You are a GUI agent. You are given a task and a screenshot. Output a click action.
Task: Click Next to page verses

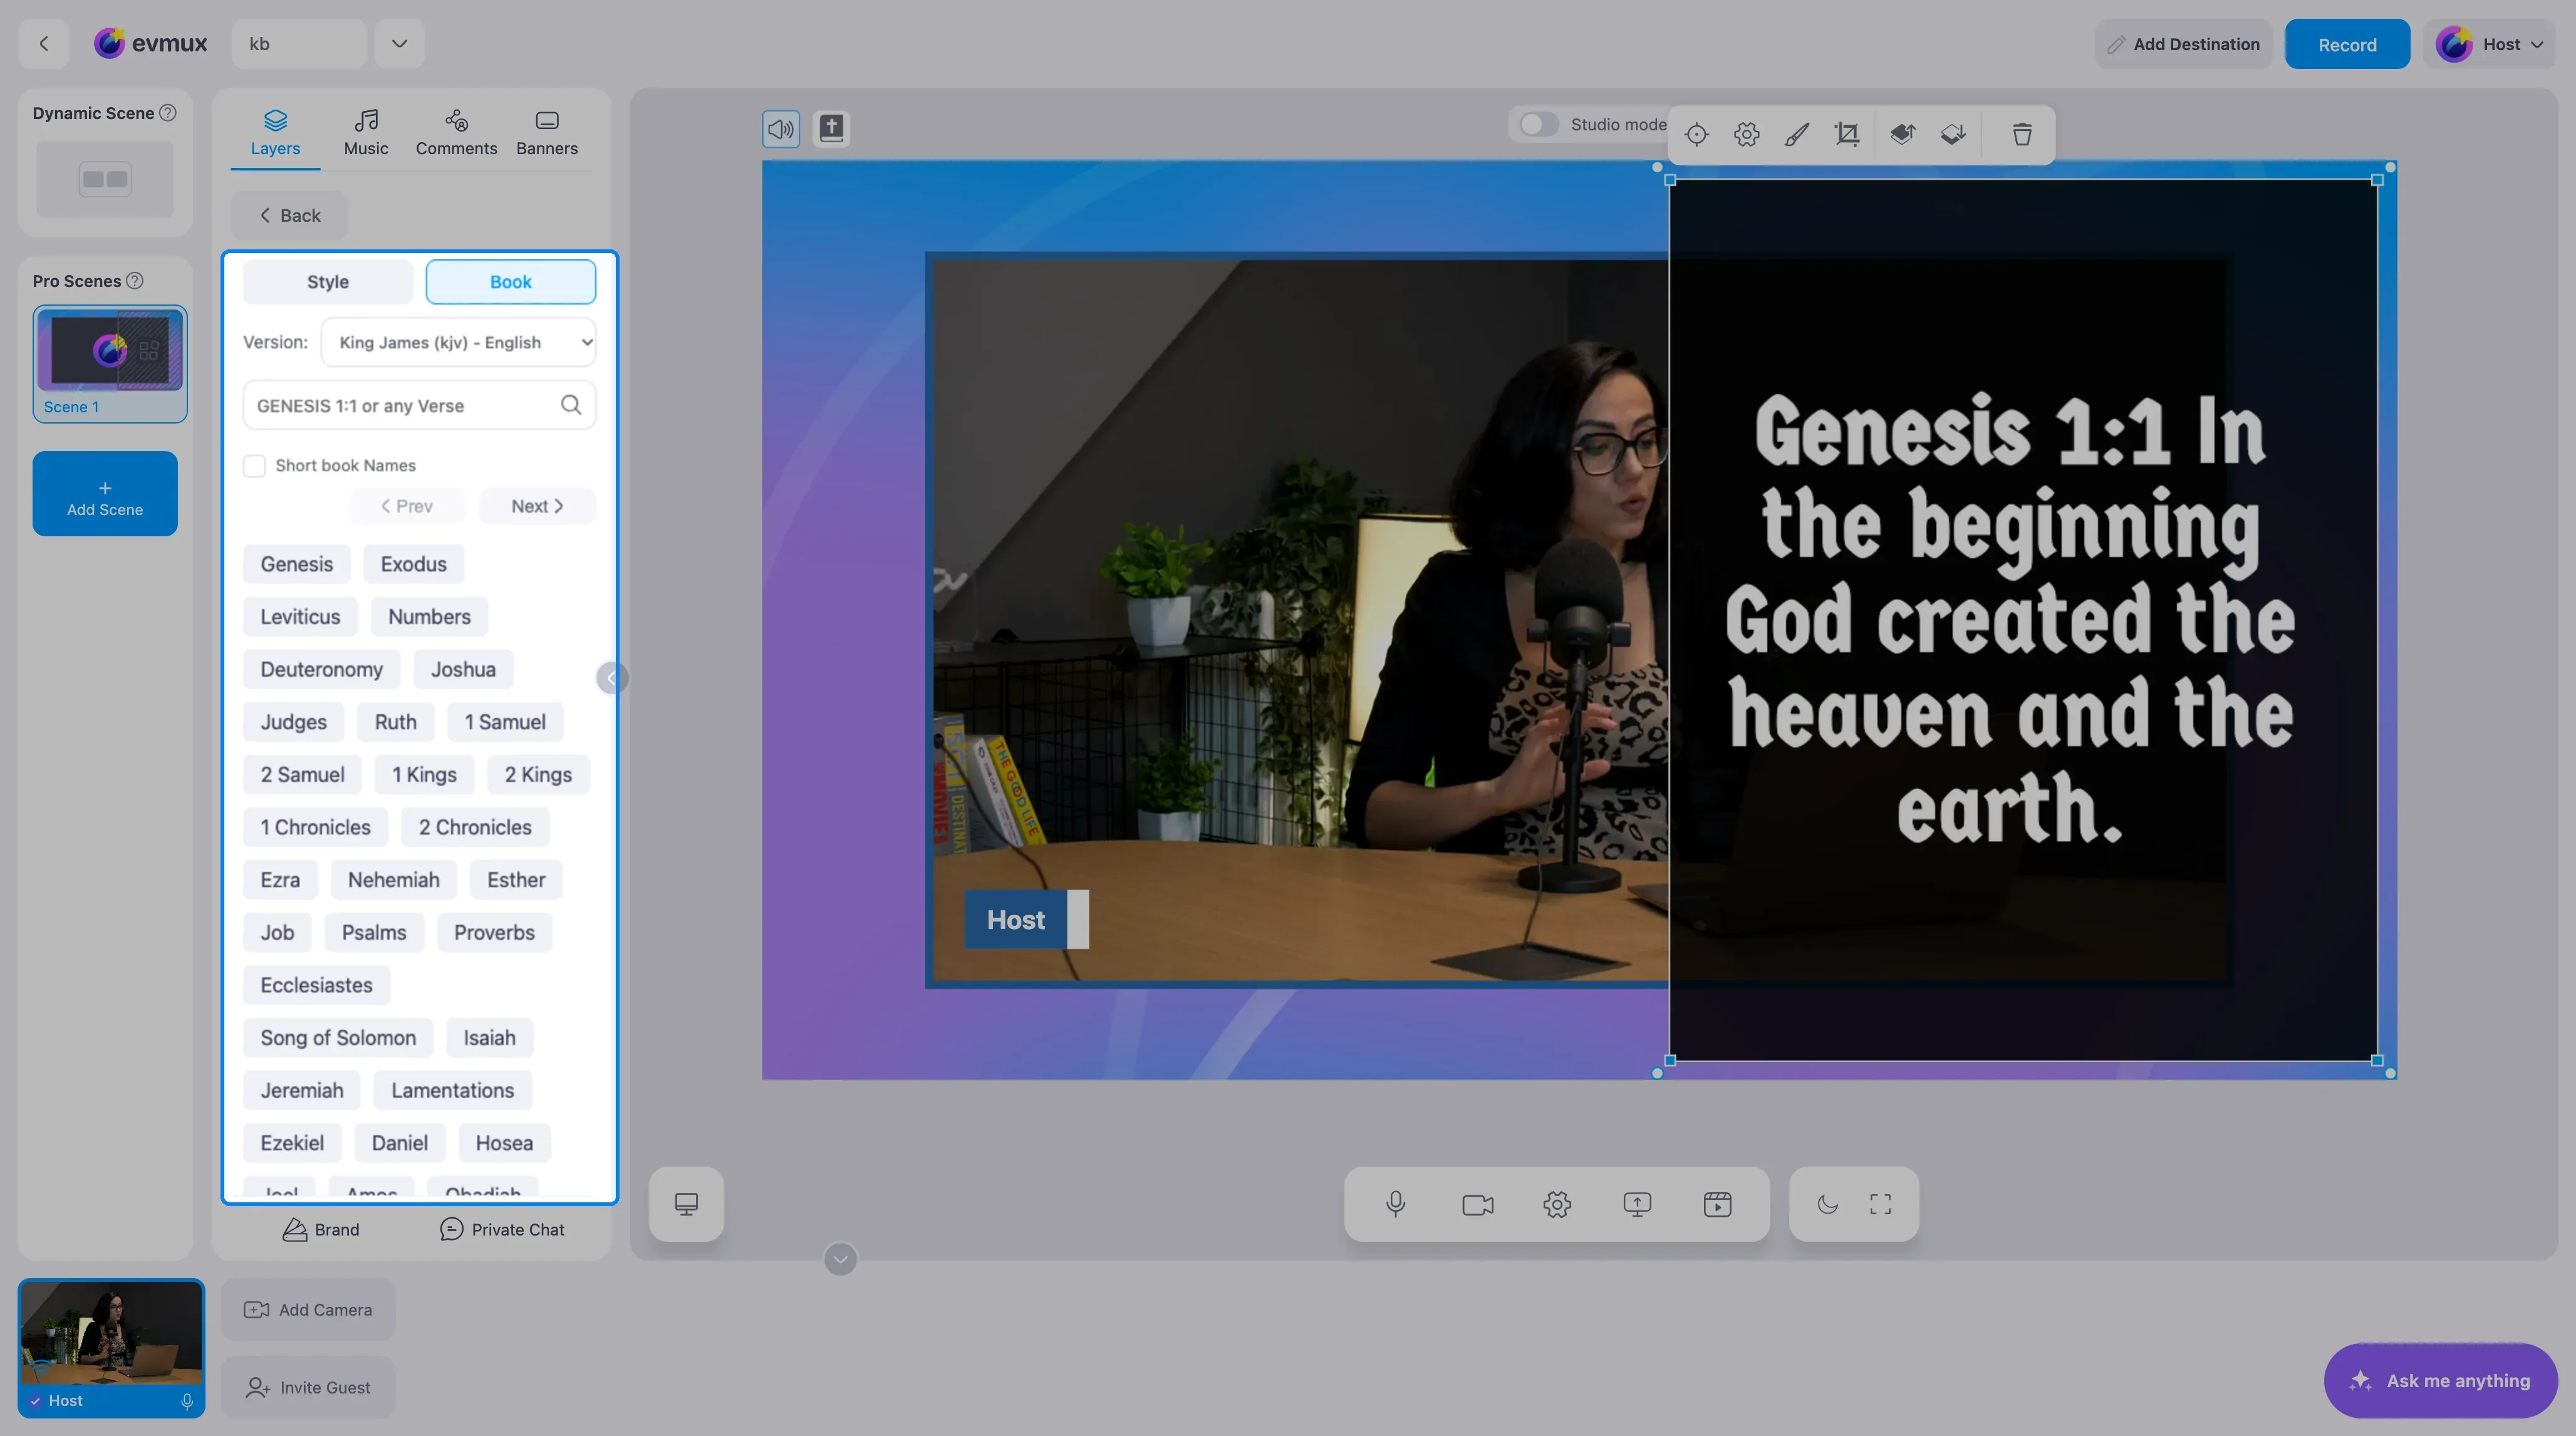pyautogui.click(x=537, y=506)
